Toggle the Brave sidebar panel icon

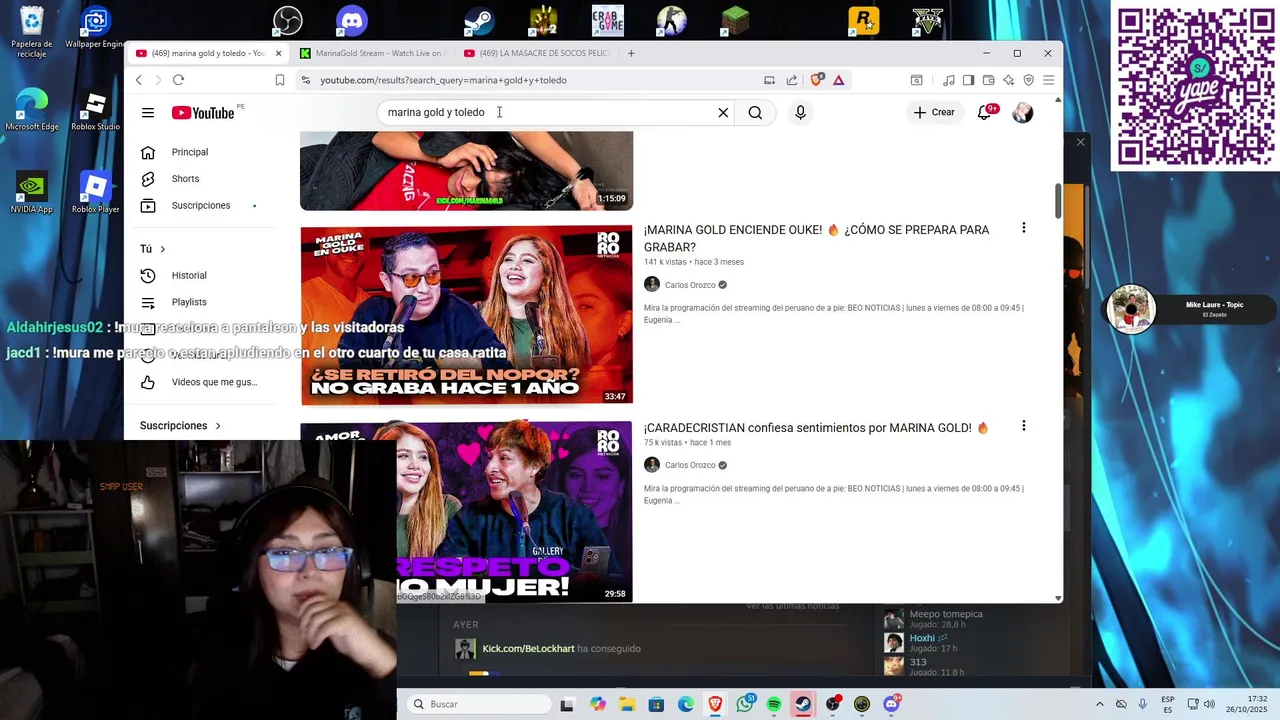click(x=968, y=80)
